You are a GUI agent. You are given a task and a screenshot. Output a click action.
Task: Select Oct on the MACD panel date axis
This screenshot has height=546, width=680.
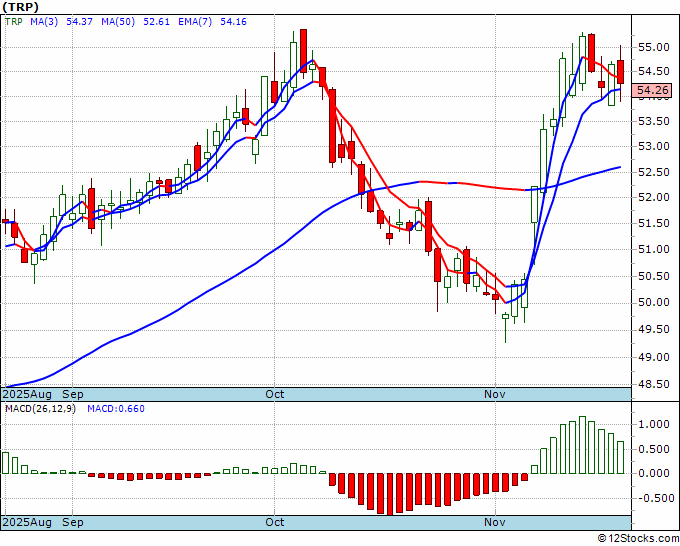click(x=275, y=522)
